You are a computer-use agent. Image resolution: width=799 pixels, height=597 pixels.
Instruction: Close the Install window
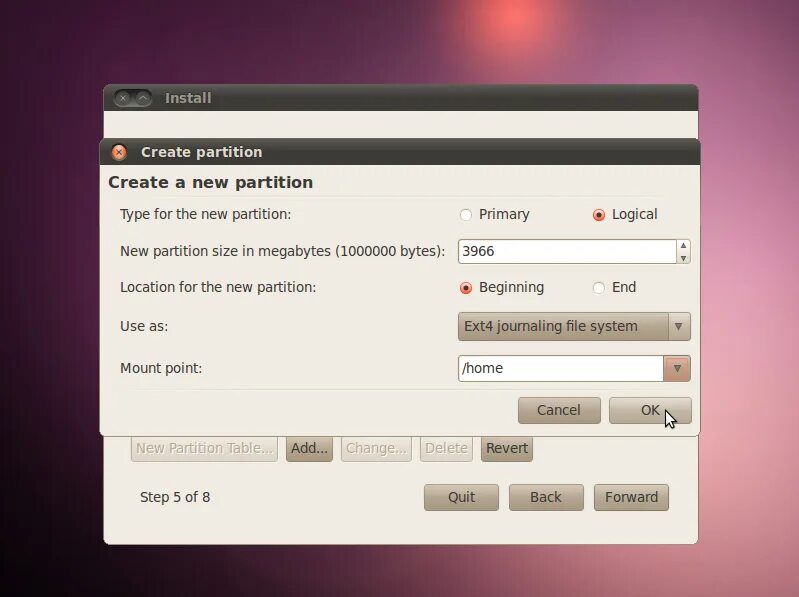[123, 98]
